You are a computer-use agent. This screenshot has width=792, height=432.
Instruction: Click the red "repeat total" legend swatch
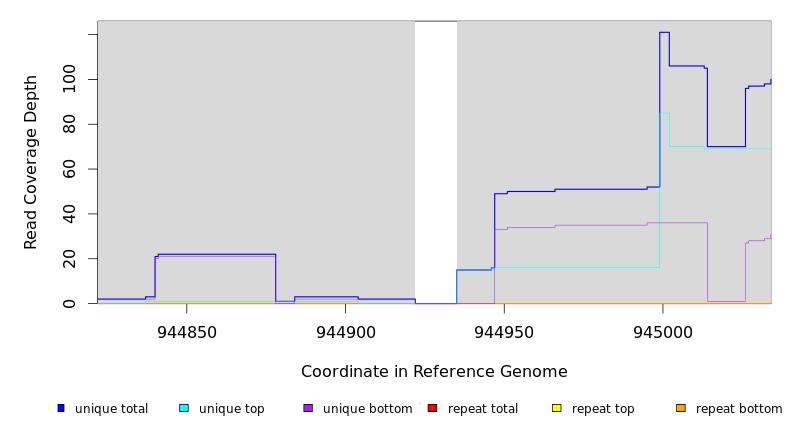click(432, 408)
